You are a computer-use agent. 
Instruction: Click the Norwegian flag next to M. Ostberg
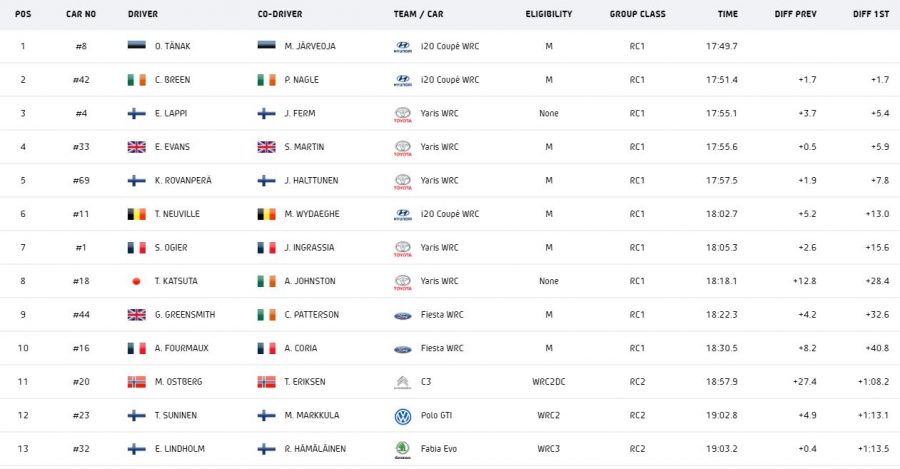pyautogui.click(x=137, y=382)
